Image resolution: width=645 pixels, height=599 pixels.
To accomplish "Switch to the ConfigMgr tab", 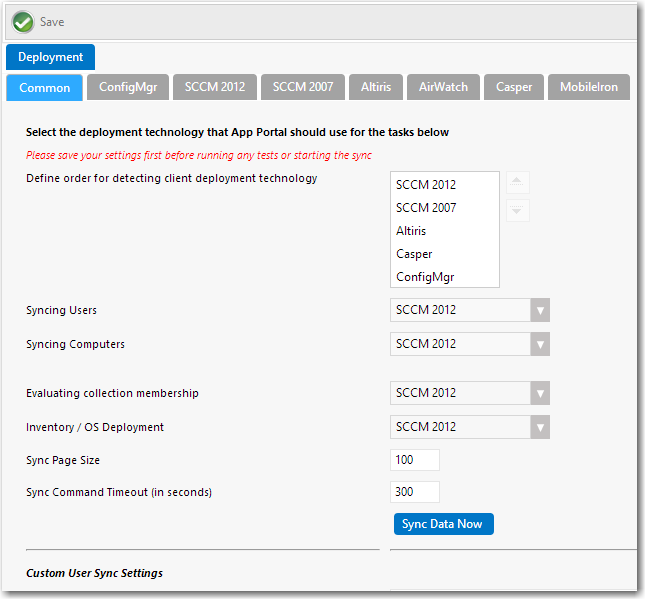I will (128, 87).
